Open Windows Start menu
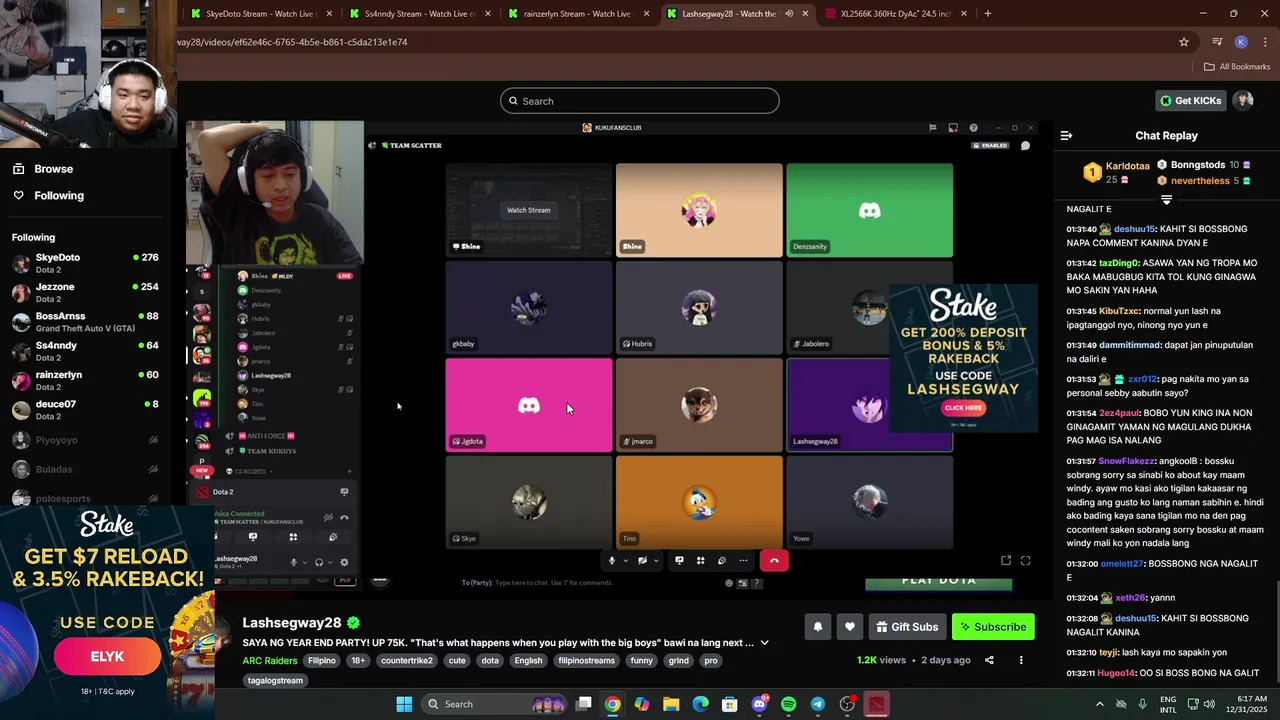 click(404, 704)
